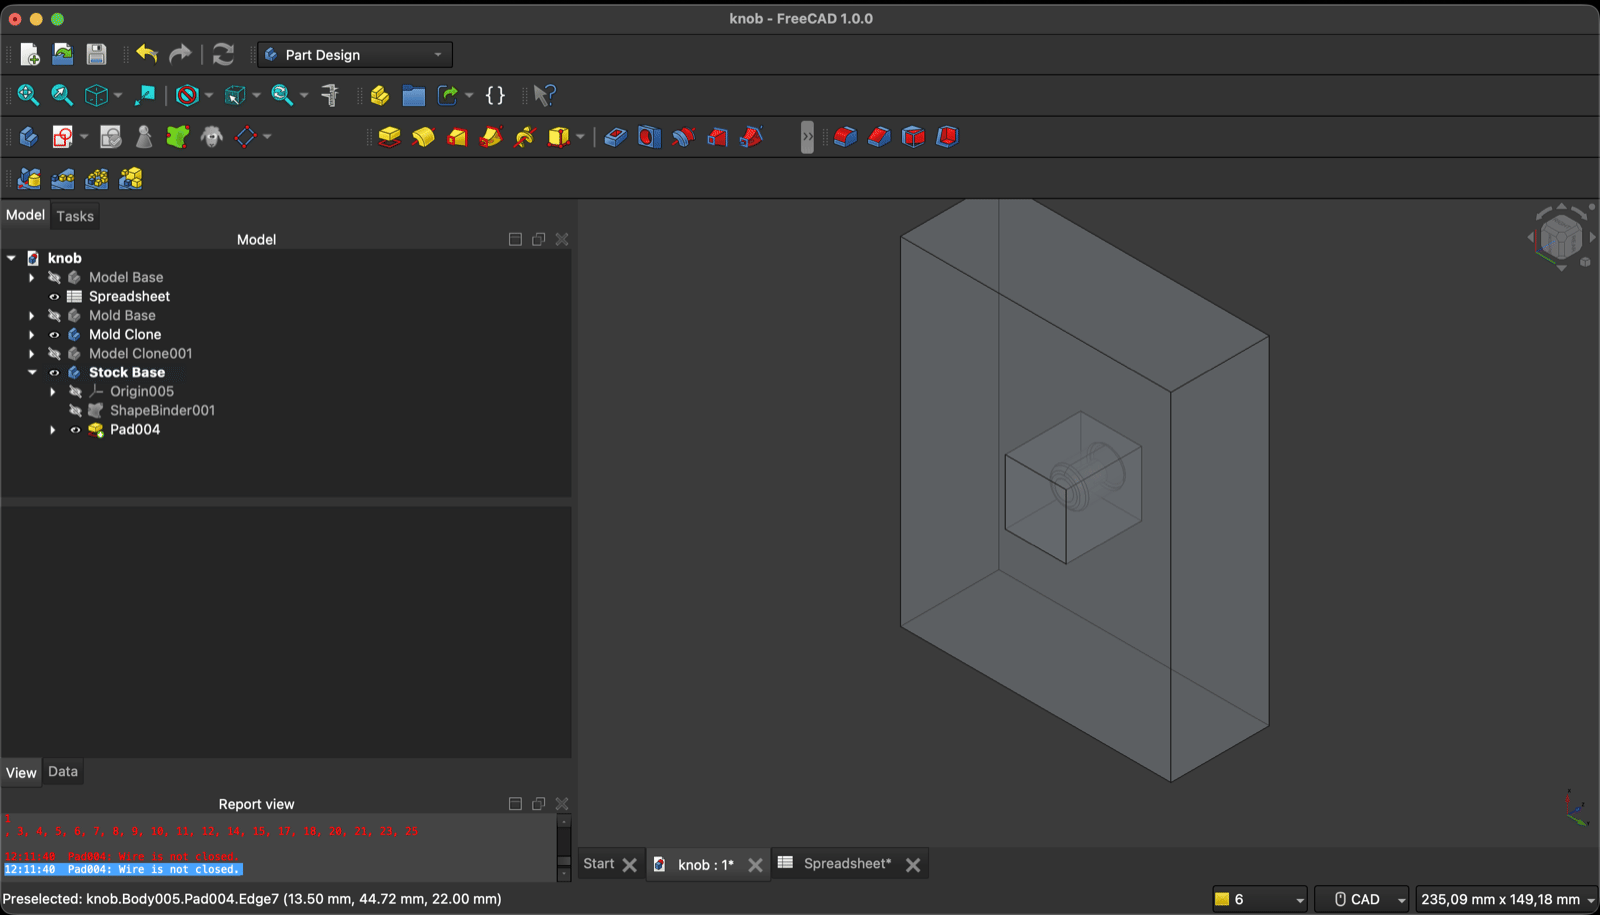Switch to the Model tab

coord(25,215)
